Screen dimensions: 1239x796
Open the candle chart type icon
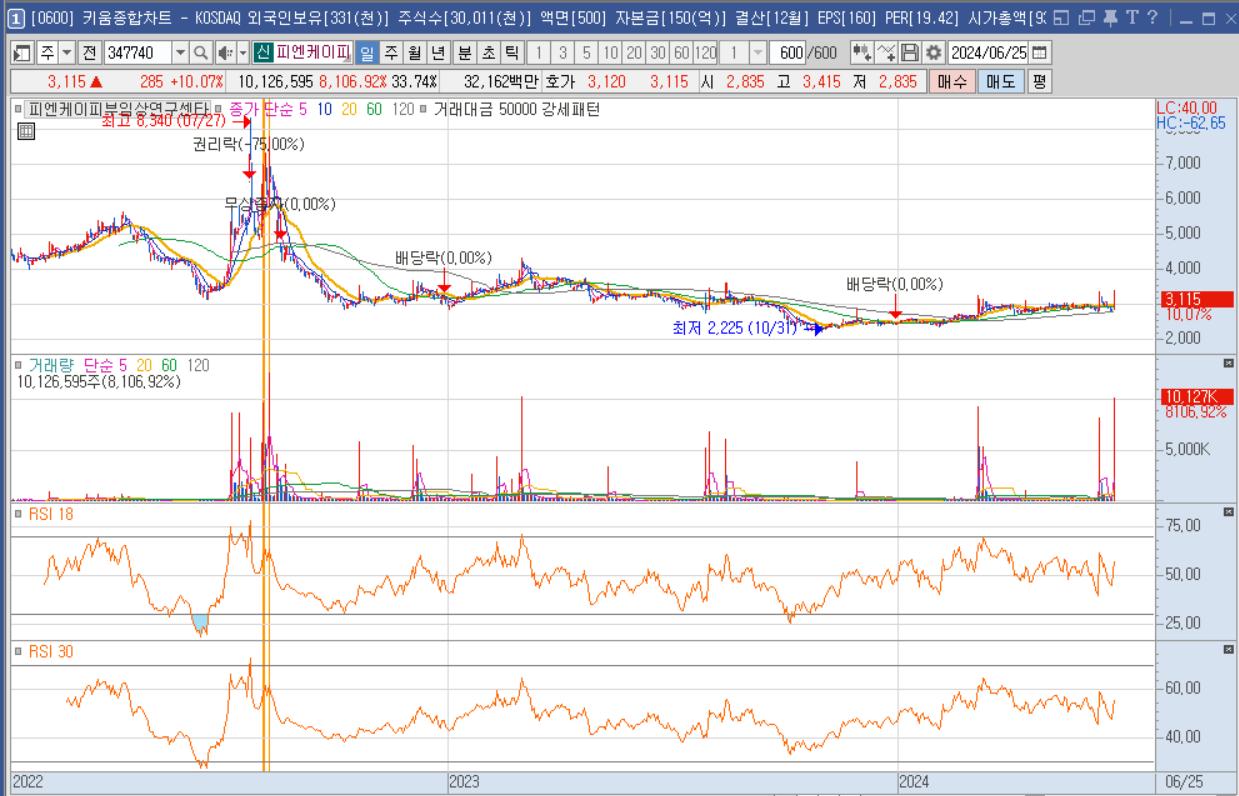(862, 53)
